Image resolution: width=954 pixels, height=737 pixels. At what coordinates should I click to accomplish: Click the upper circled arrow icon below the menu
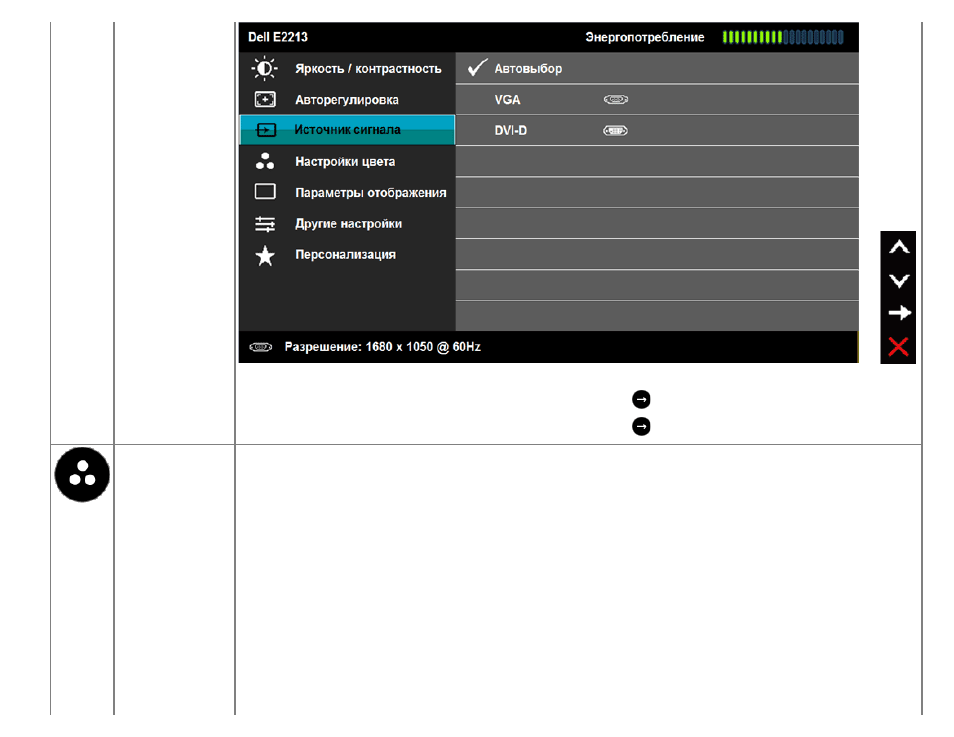[641, 399]
